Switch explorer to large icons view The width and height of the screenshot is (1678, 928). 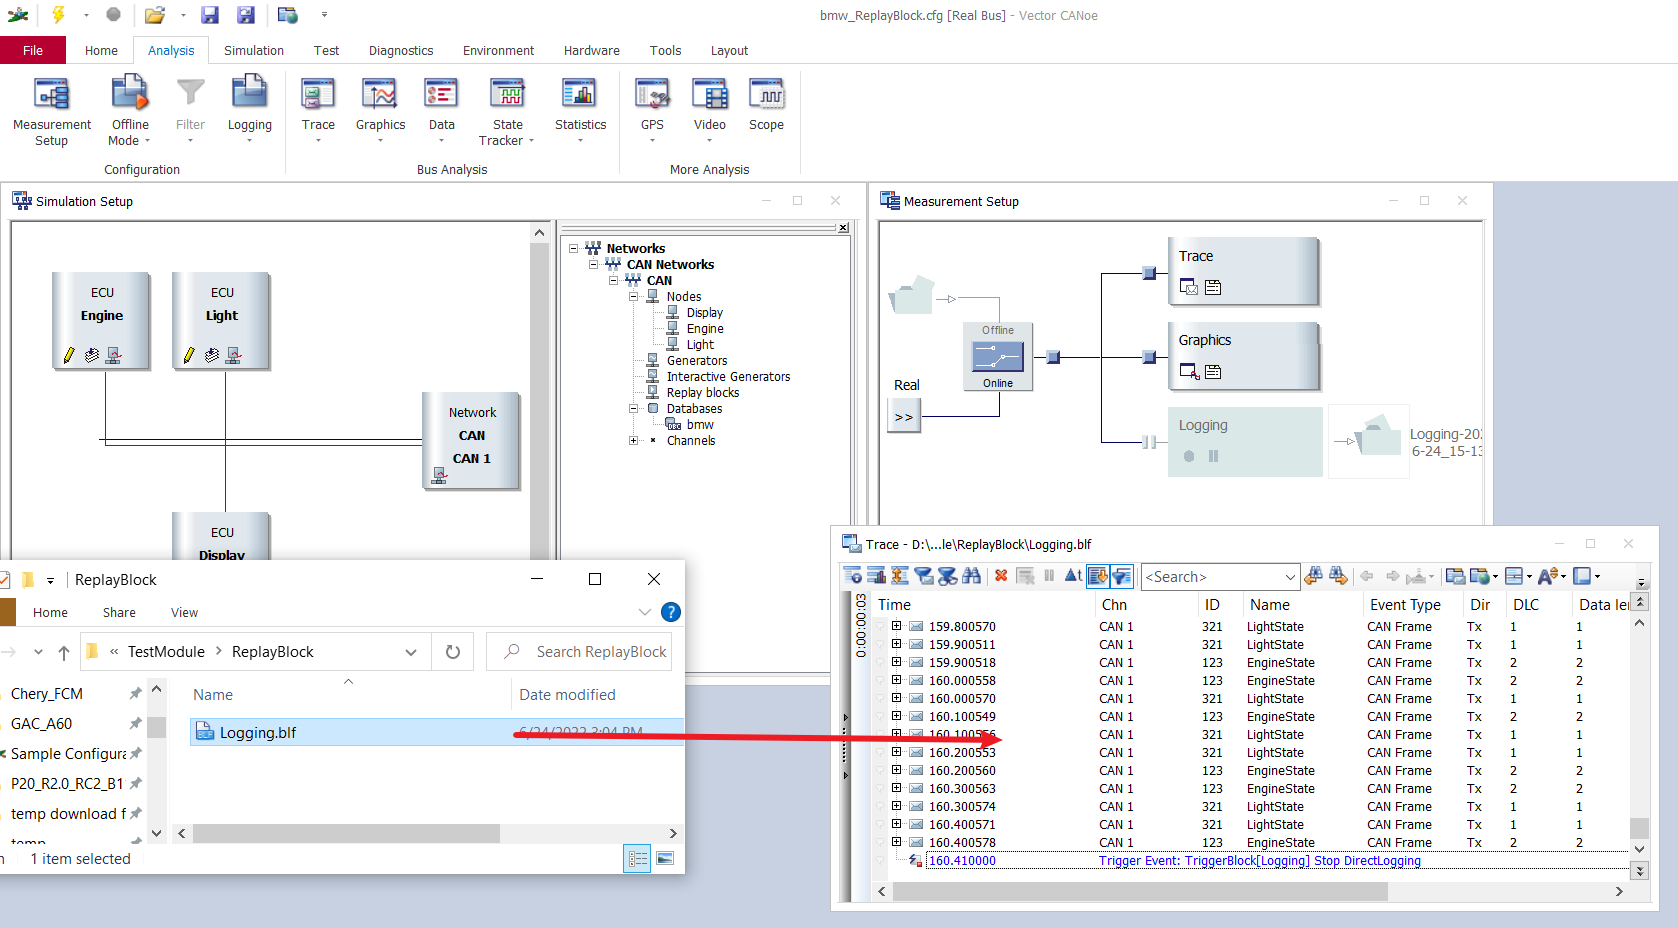coord(665,859)
